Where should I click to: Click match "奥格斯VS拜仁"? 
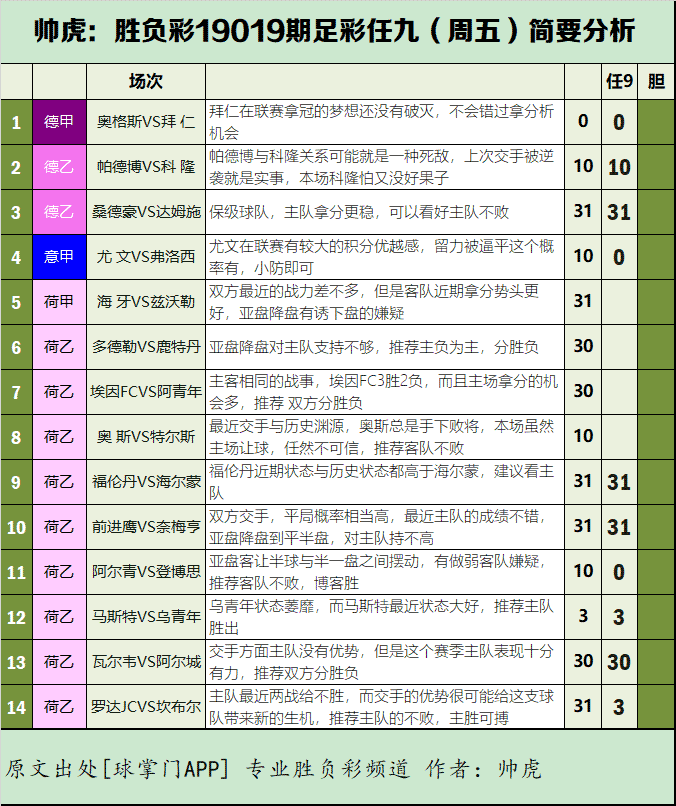(x=146, y=122)
